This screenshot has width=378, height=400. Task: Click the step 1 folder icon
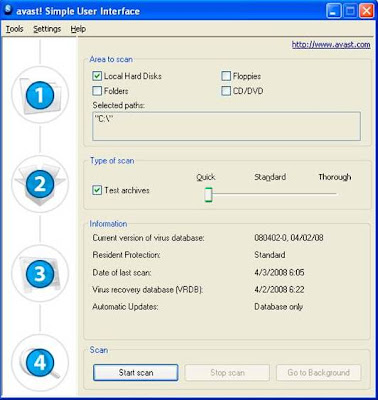tap(40, 95)
